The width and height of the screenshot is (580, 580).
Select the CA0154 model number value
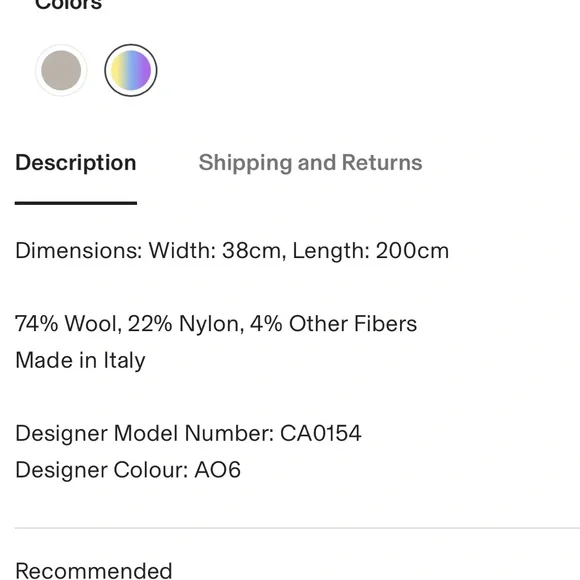coord(321,433)
